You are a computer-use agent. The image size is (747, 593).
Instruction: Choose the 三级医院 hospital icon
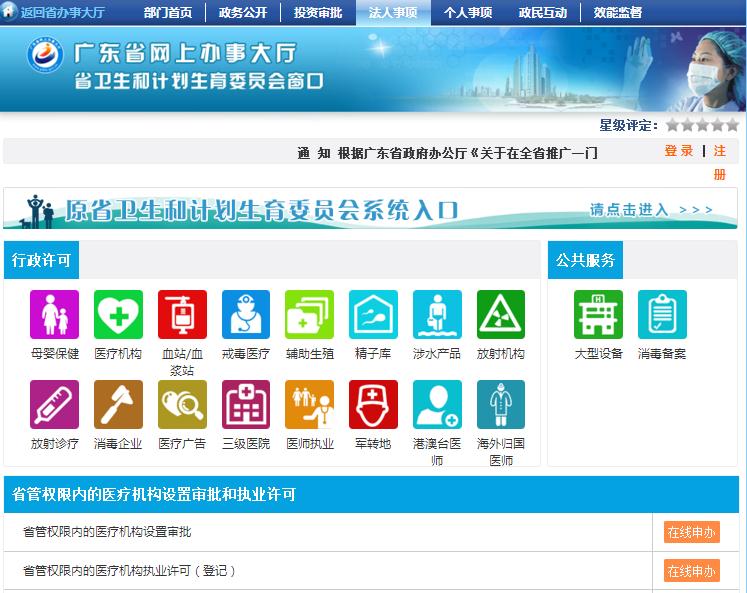(x=246, y=404)
